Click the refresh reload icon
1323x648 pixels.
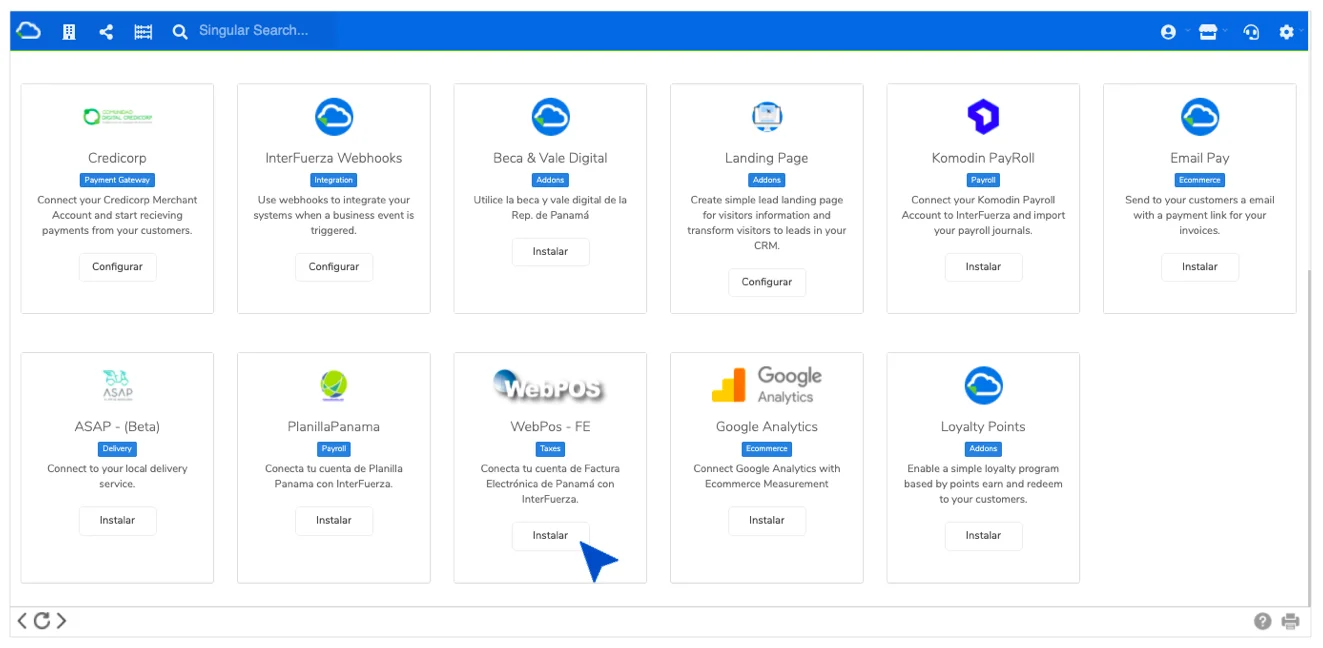click(42, 621)
